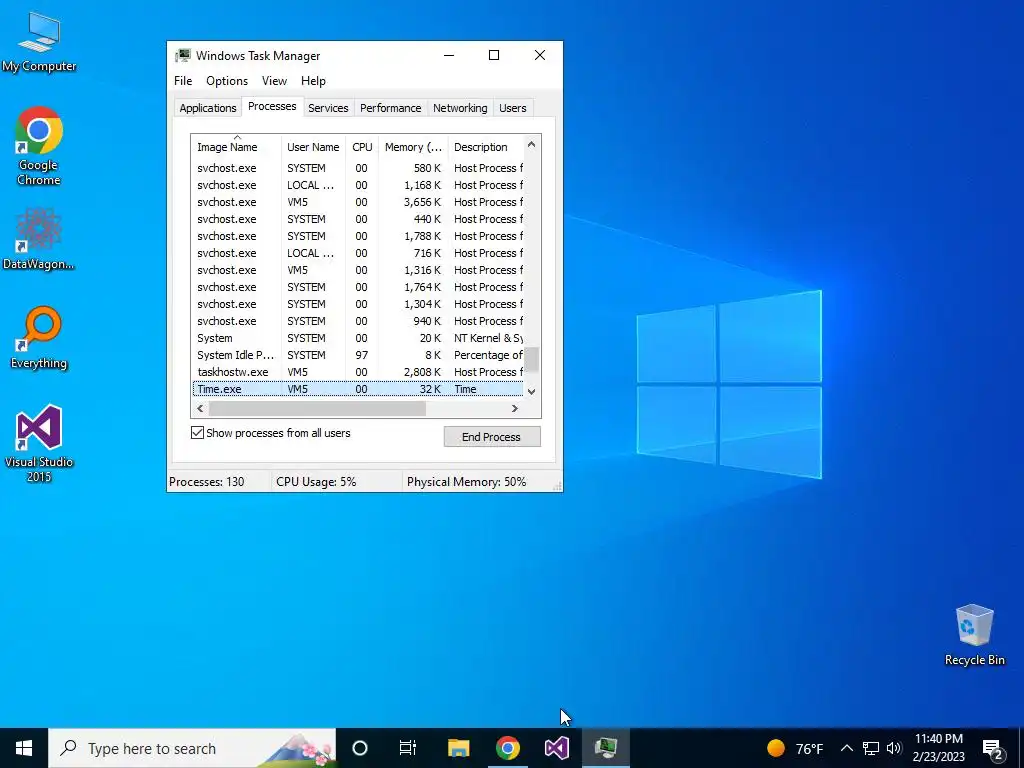Select svchost.exe row using 1,304 K
Screen dimensions: 1024x768
[x=358, y=304]
